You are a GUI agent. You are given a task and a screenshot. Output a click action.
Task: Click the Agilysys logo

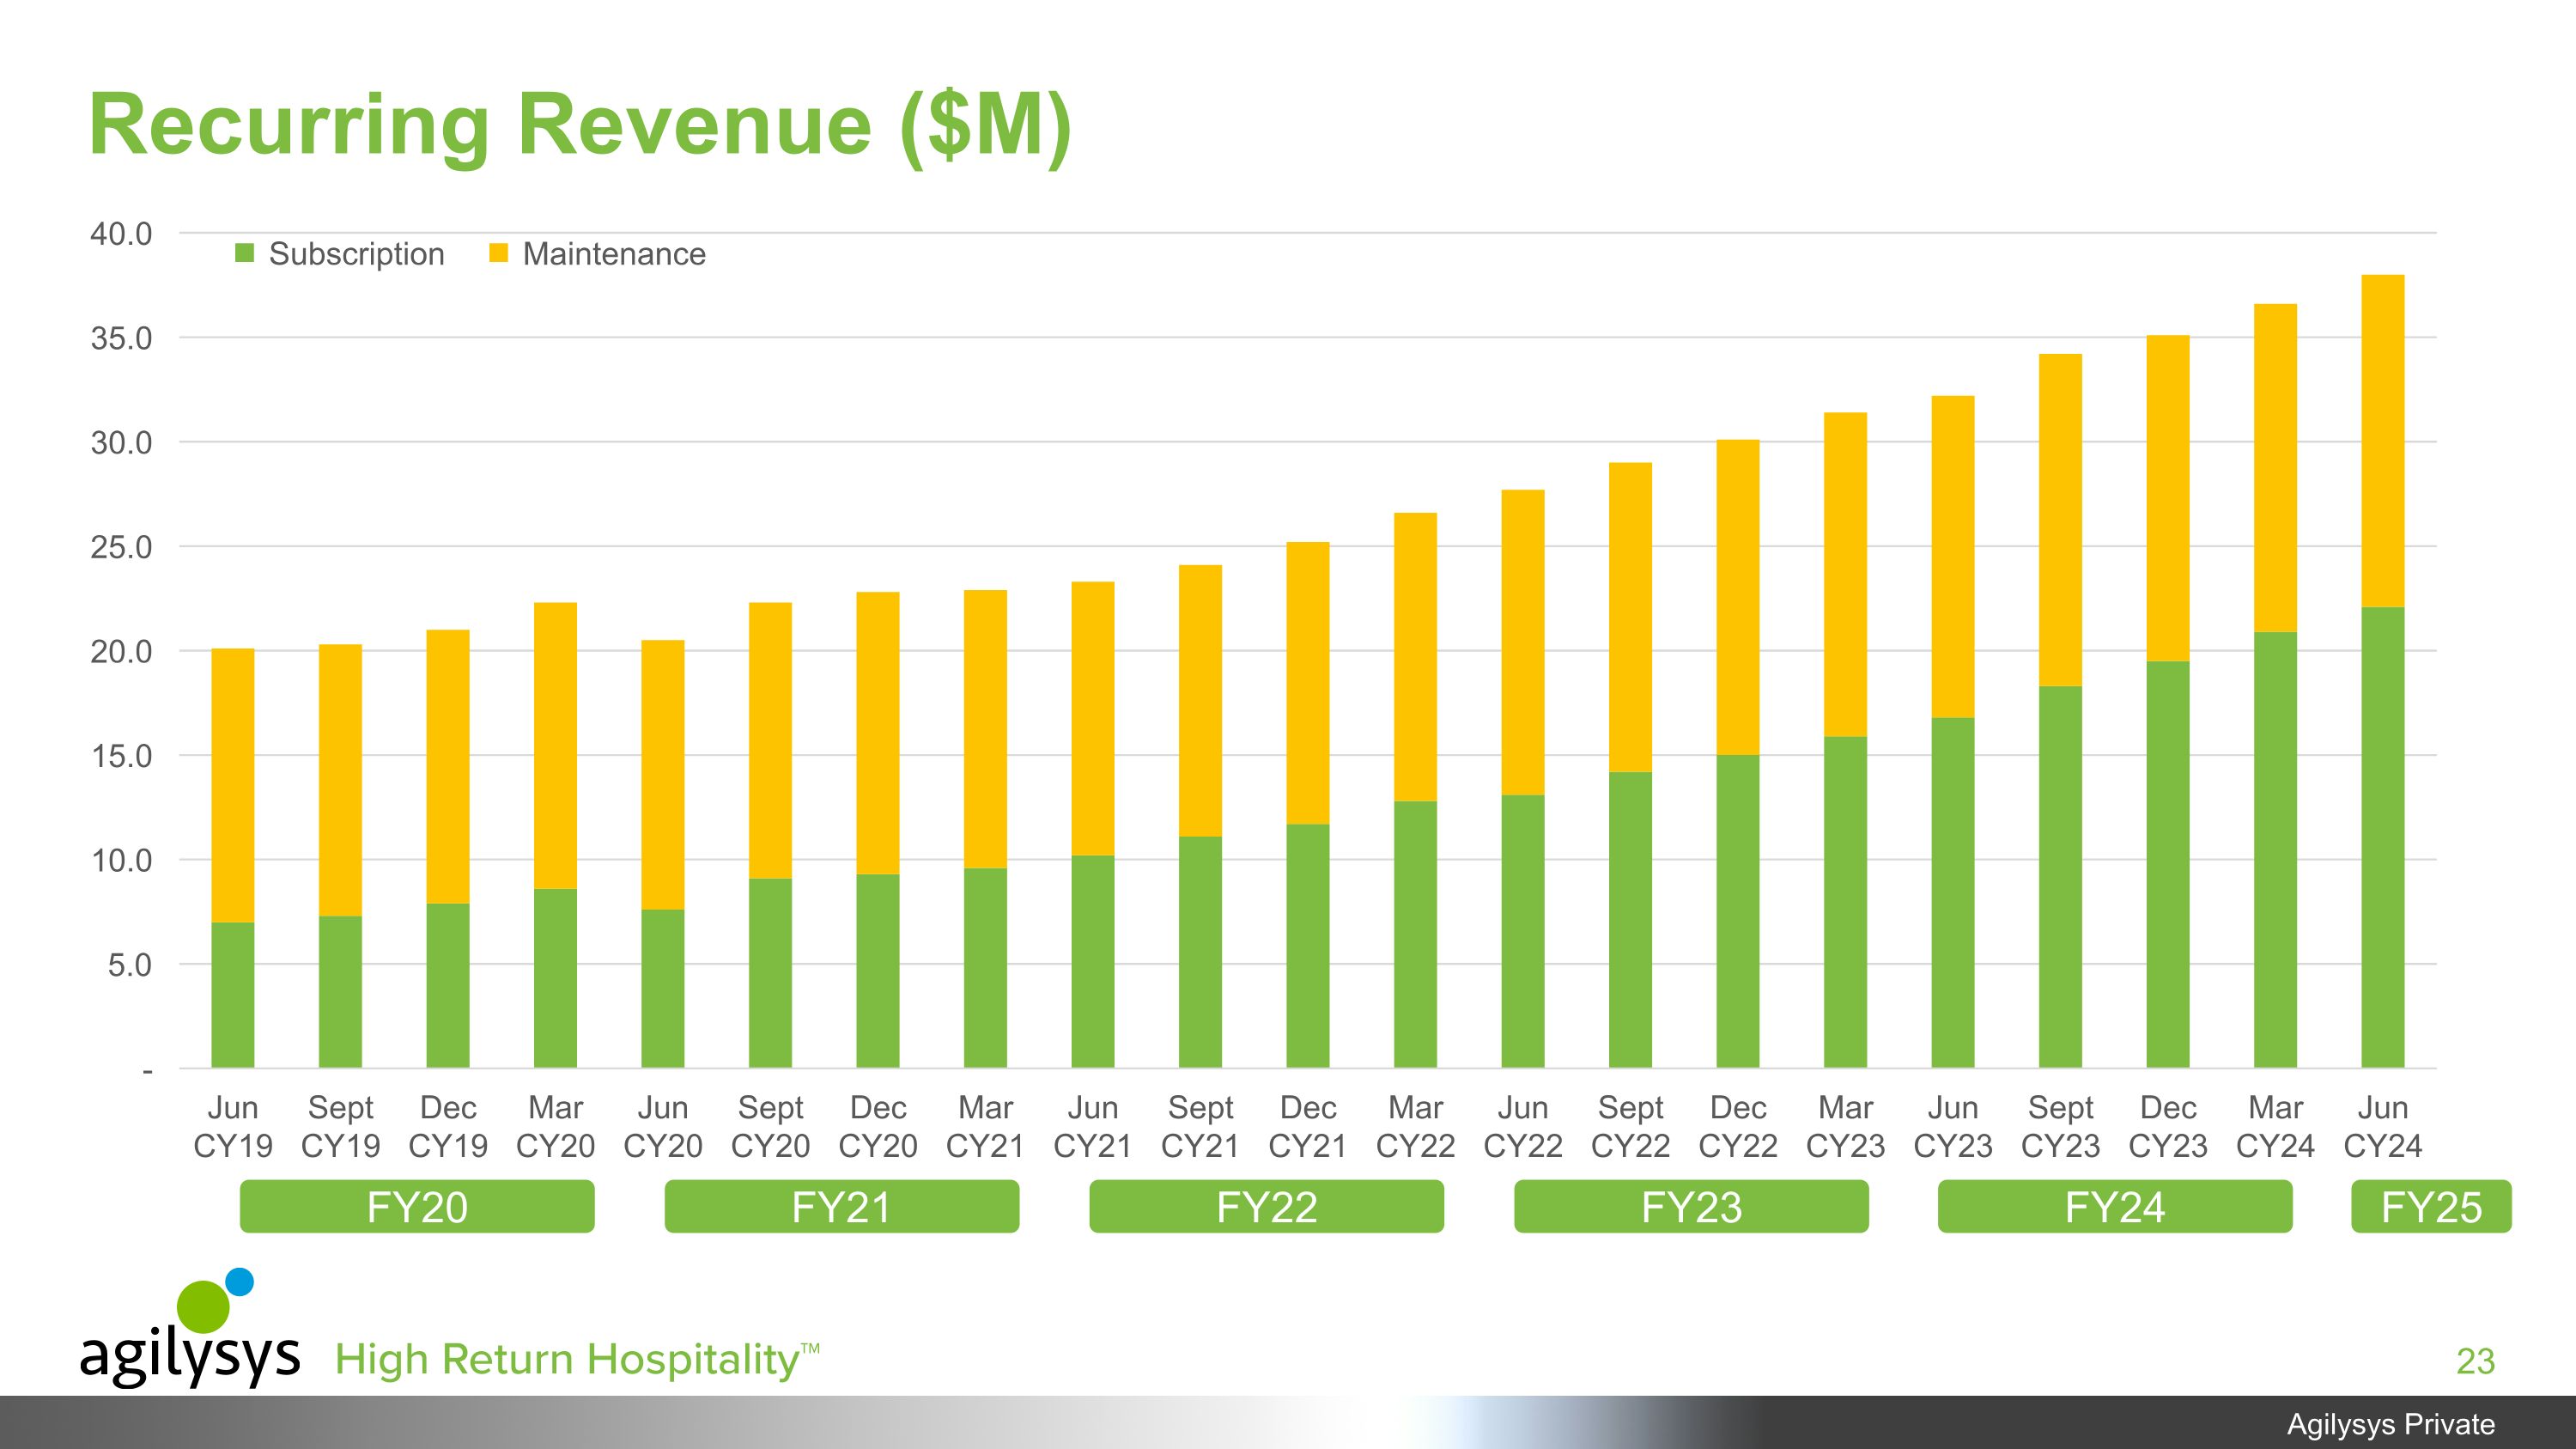tap(190, 1327)
